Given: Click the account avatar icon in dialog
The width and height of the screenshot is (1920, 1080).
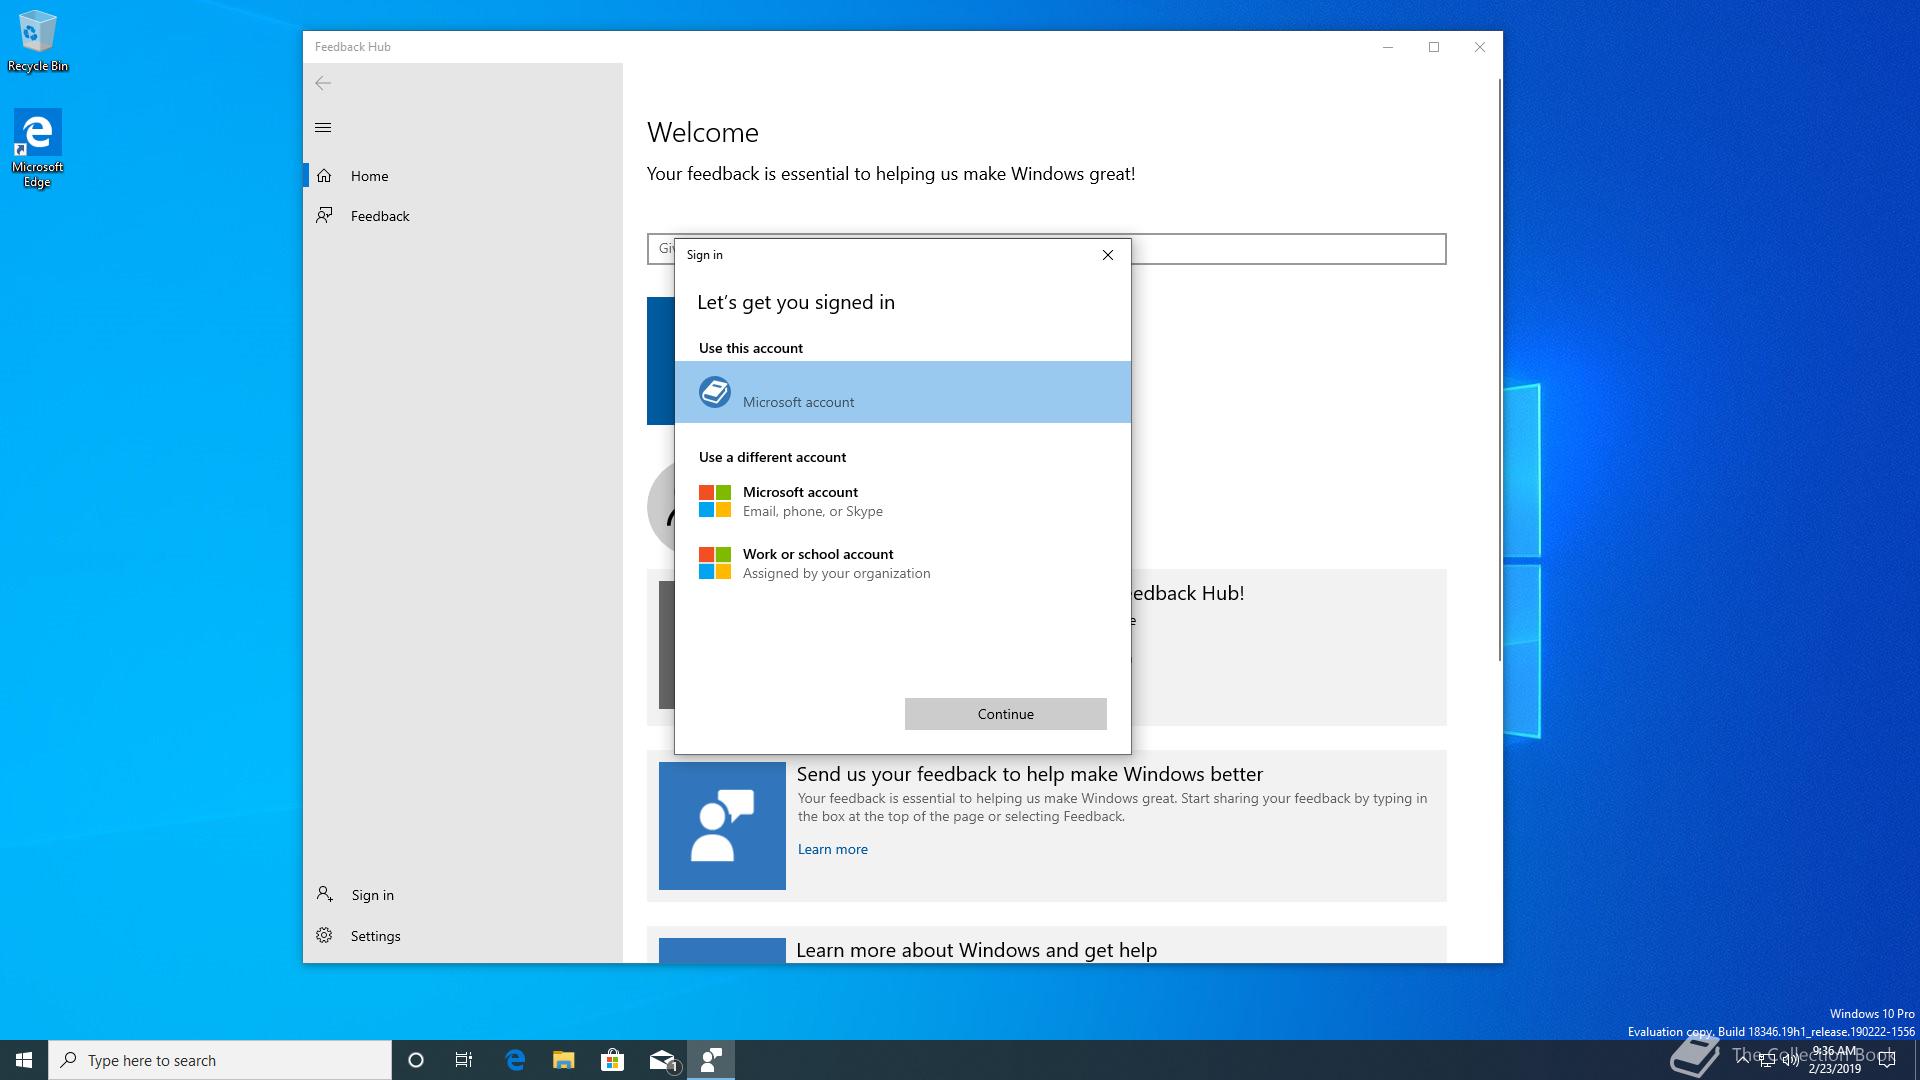Looking at the screenshot, I should point(715,392).
